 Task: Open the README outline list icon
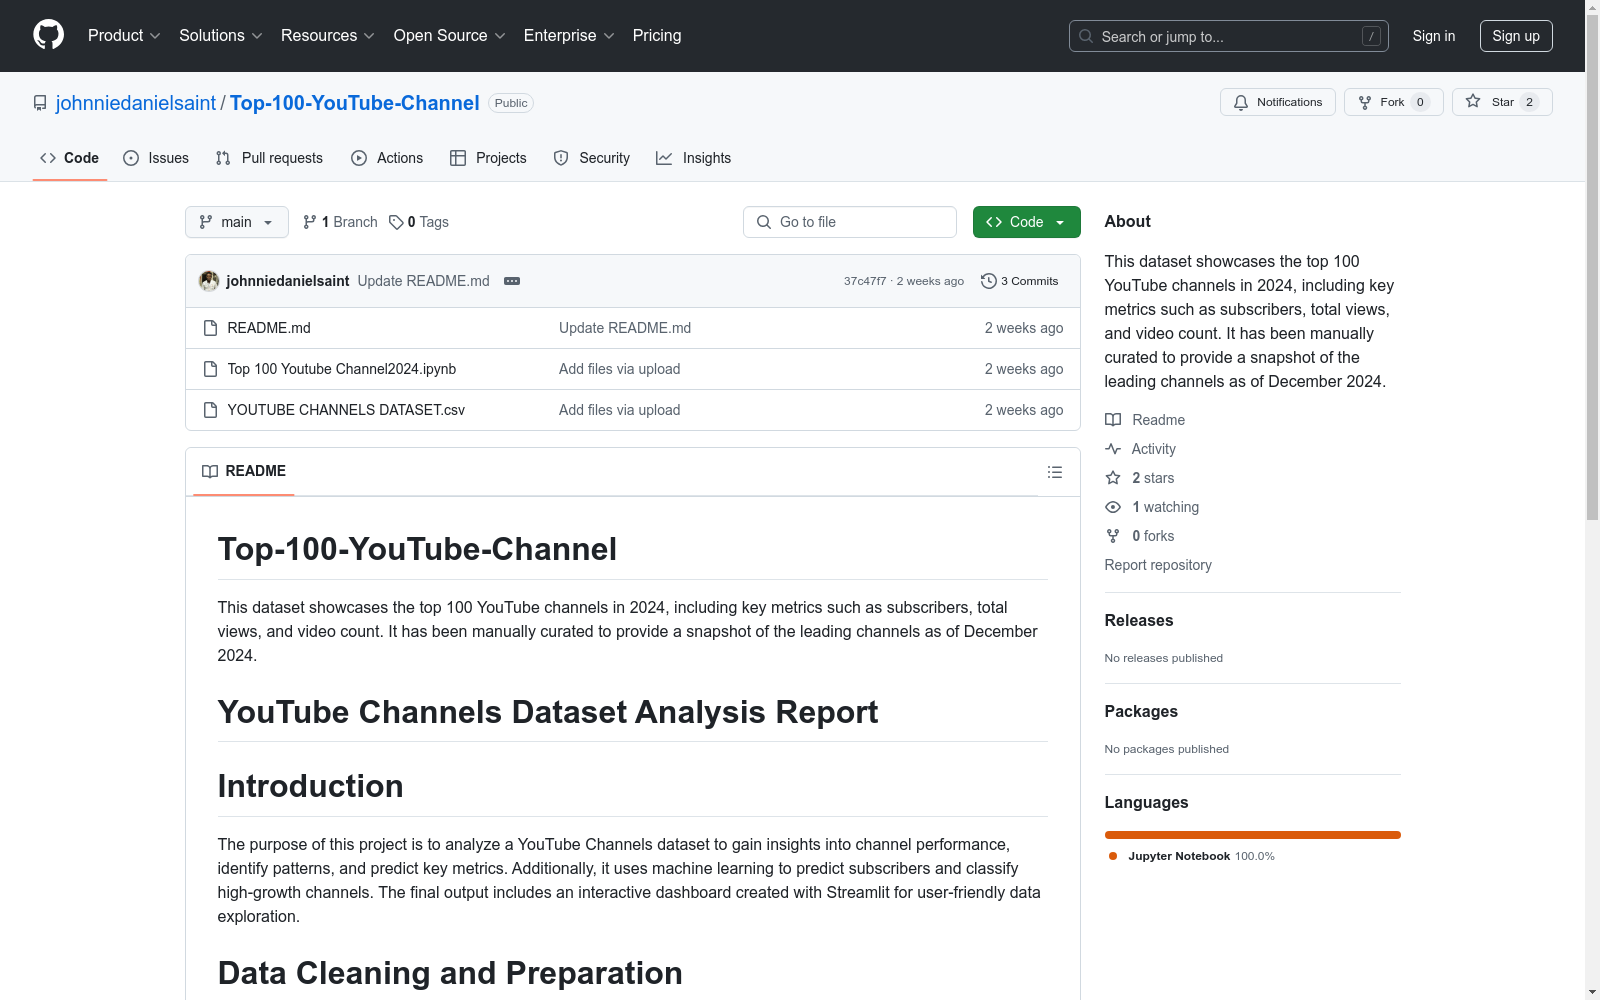click(x=1055, y=472)
